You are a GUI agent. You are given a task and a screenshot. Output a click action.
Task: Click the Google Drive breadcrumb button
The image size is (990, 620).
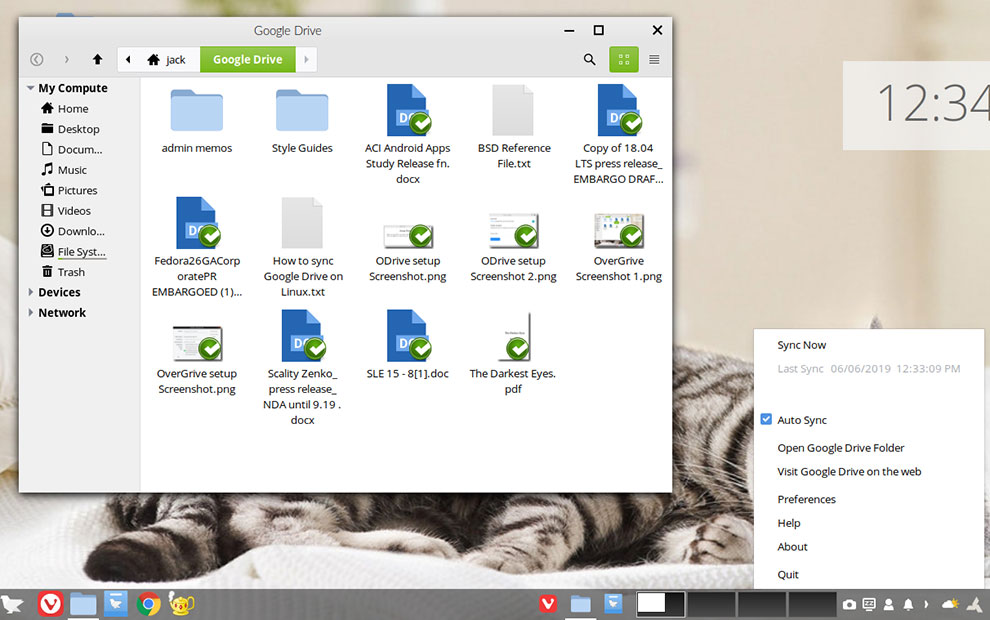248,59
